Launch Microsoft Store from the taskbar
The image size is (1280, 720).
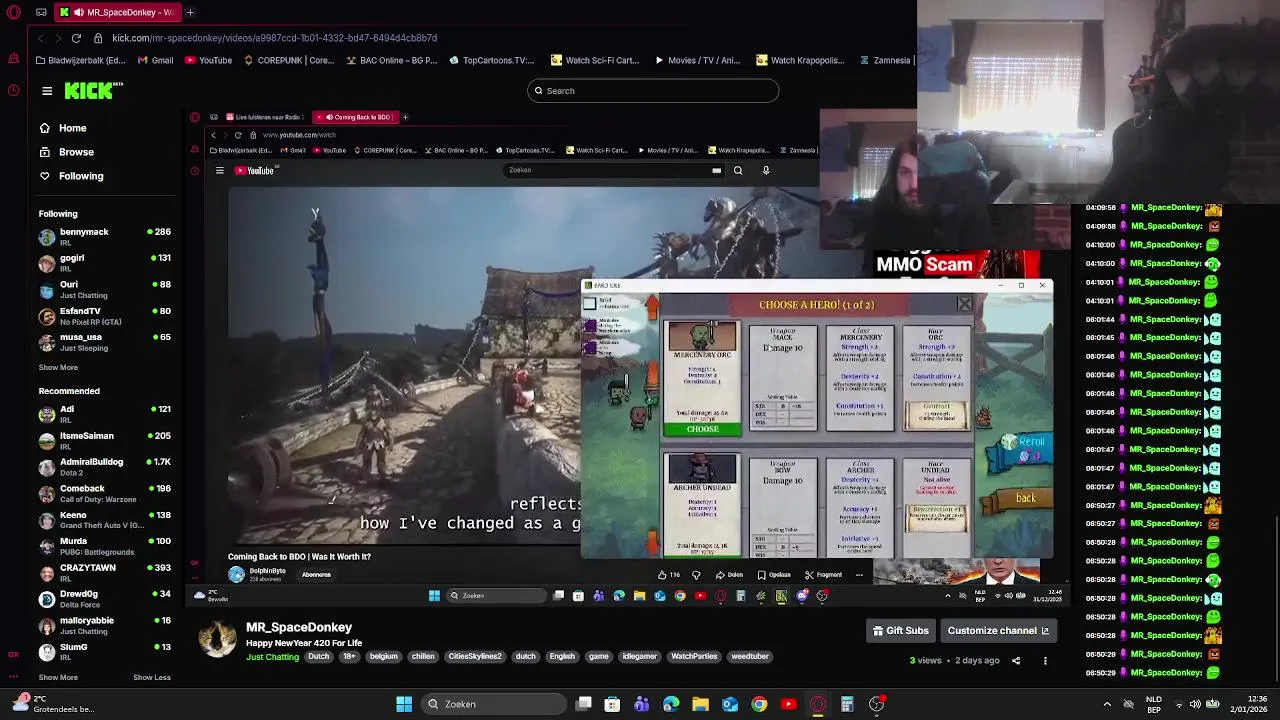click(612, 704)
